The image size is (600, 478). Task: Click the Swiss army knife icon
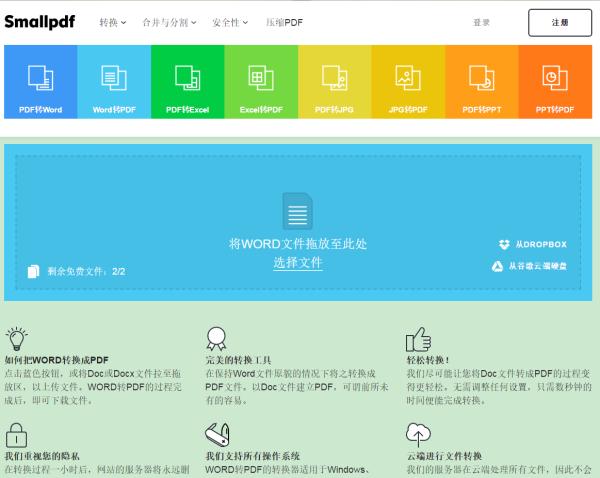(x=217, y=434)
